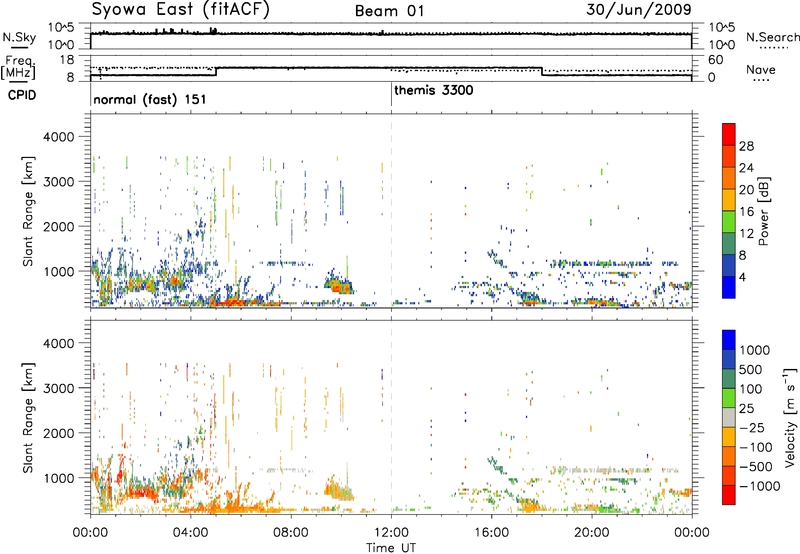Click the '18' tick on the frequency axis

point(67,60)
